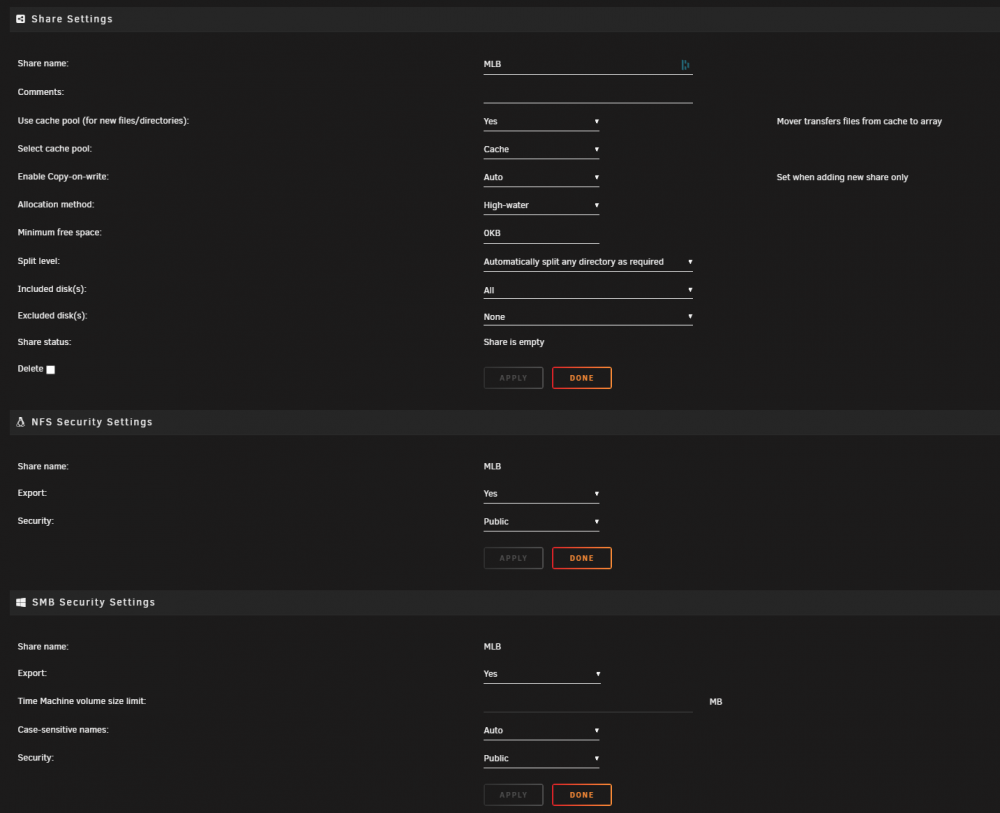Expand the Split level dropdown
1000x813 pixels.
pos(587,262)
